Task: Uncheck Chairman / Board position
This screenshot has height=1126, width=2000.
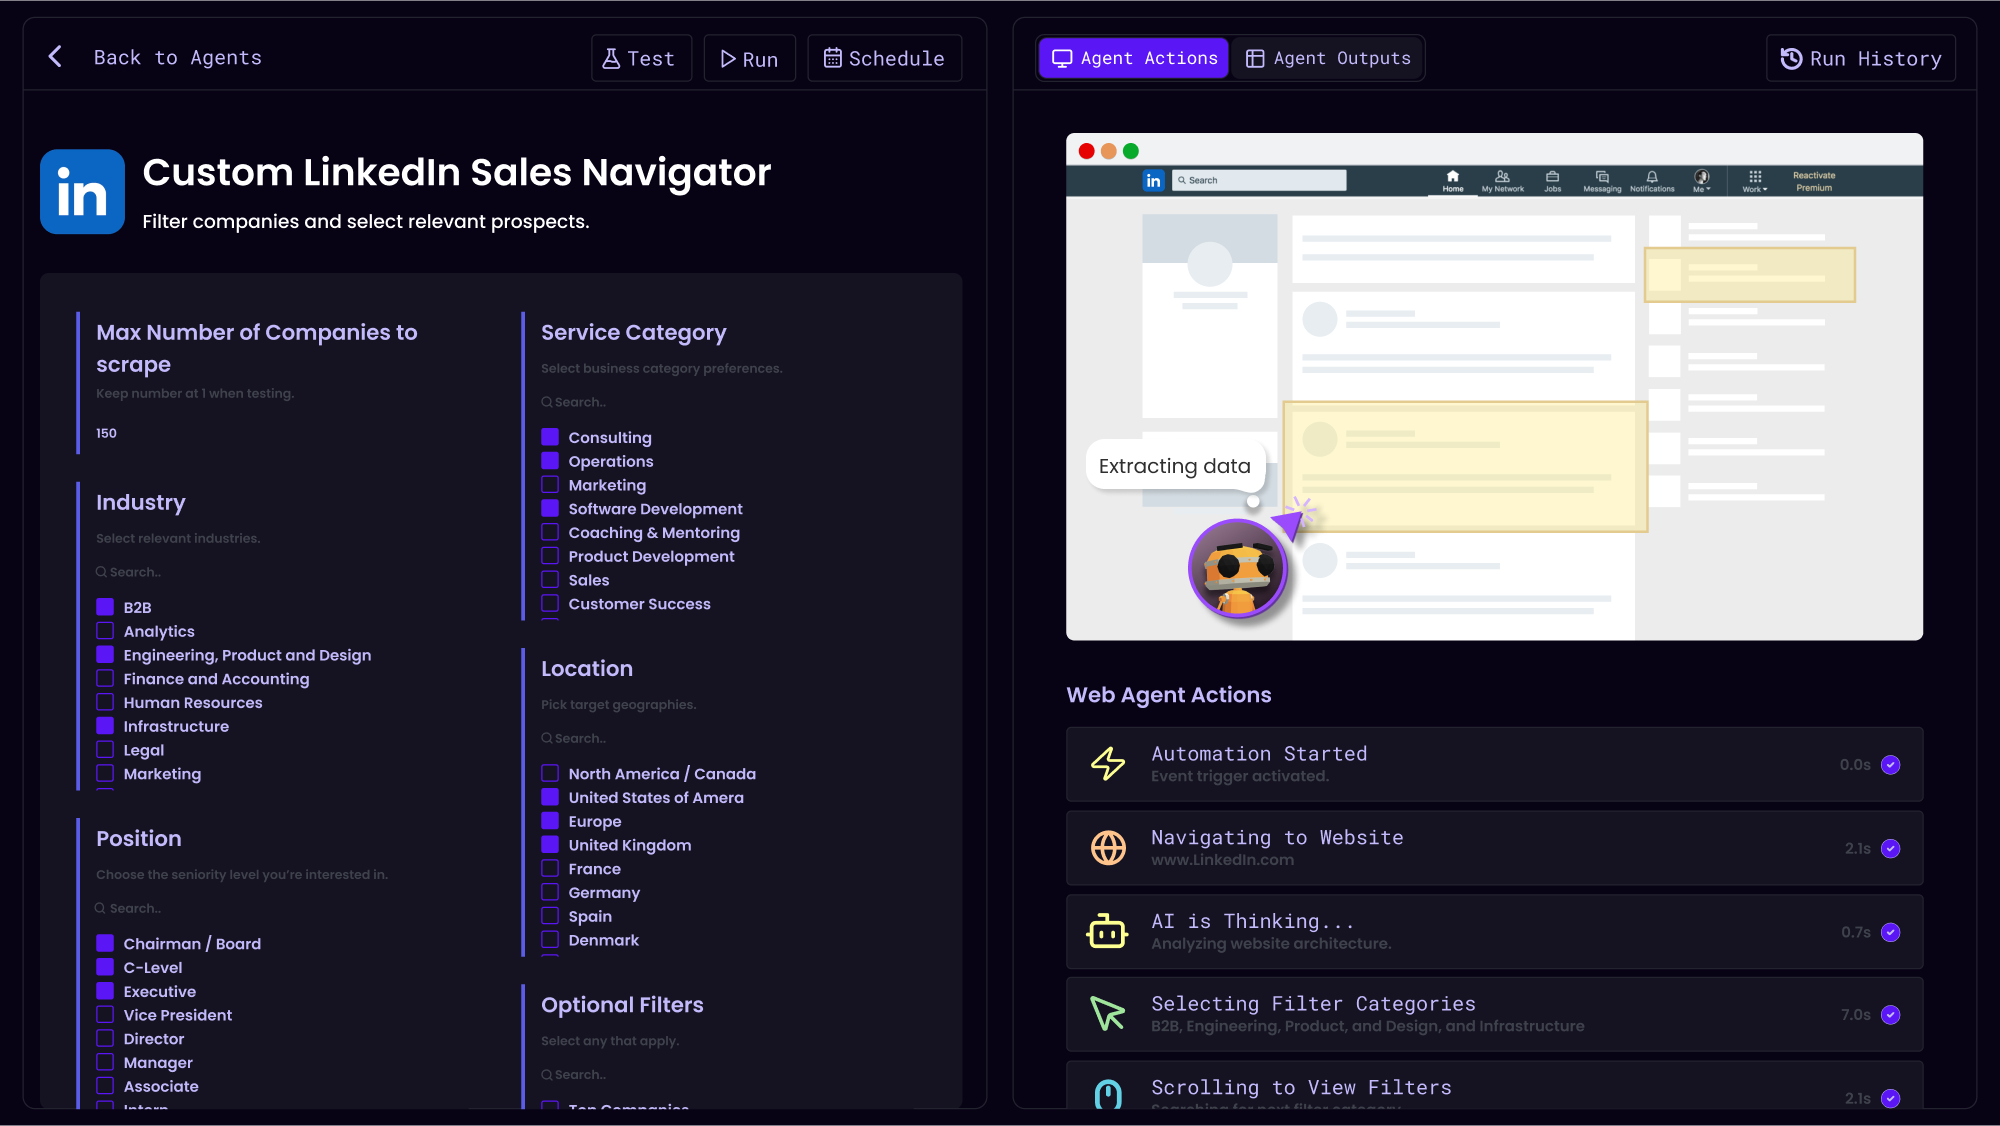Action: click(105, 943)
